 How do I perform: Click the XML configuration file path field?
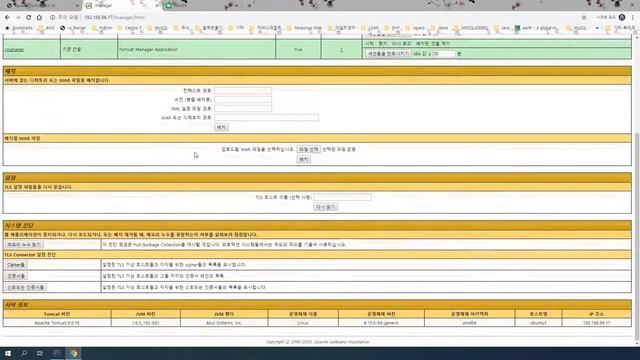click(243, 109)
